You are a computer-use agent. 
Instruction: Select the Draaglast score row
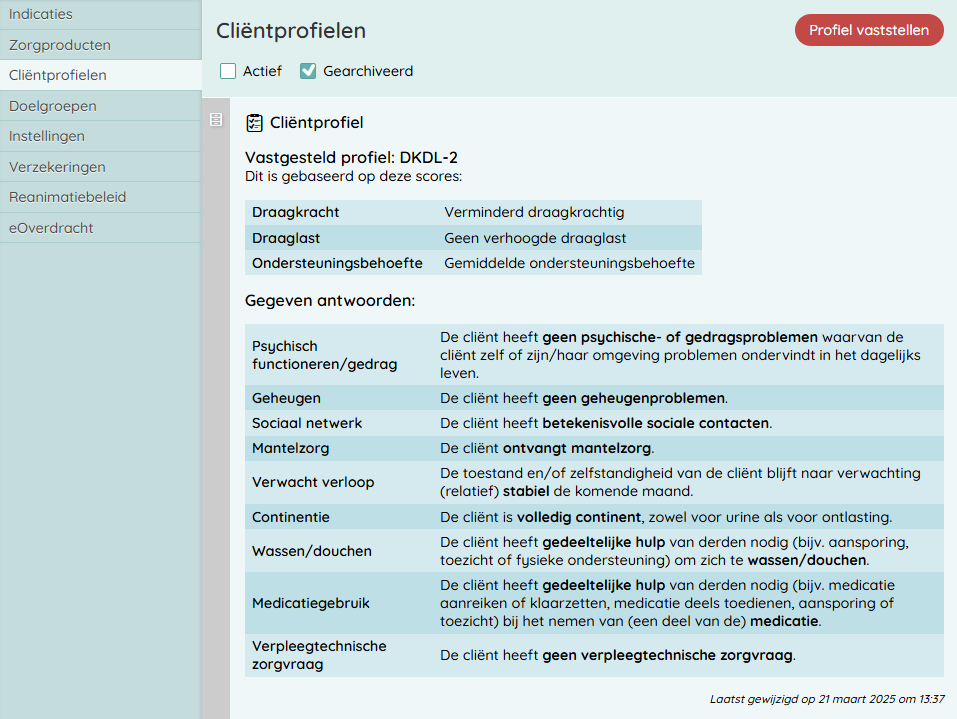tap(473, 238)
